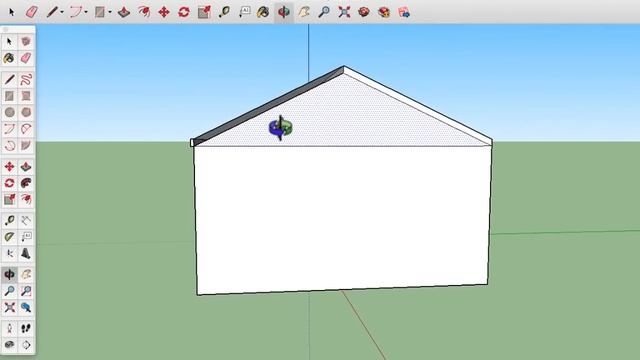Select the Section Plane tool

click(26, 345)
